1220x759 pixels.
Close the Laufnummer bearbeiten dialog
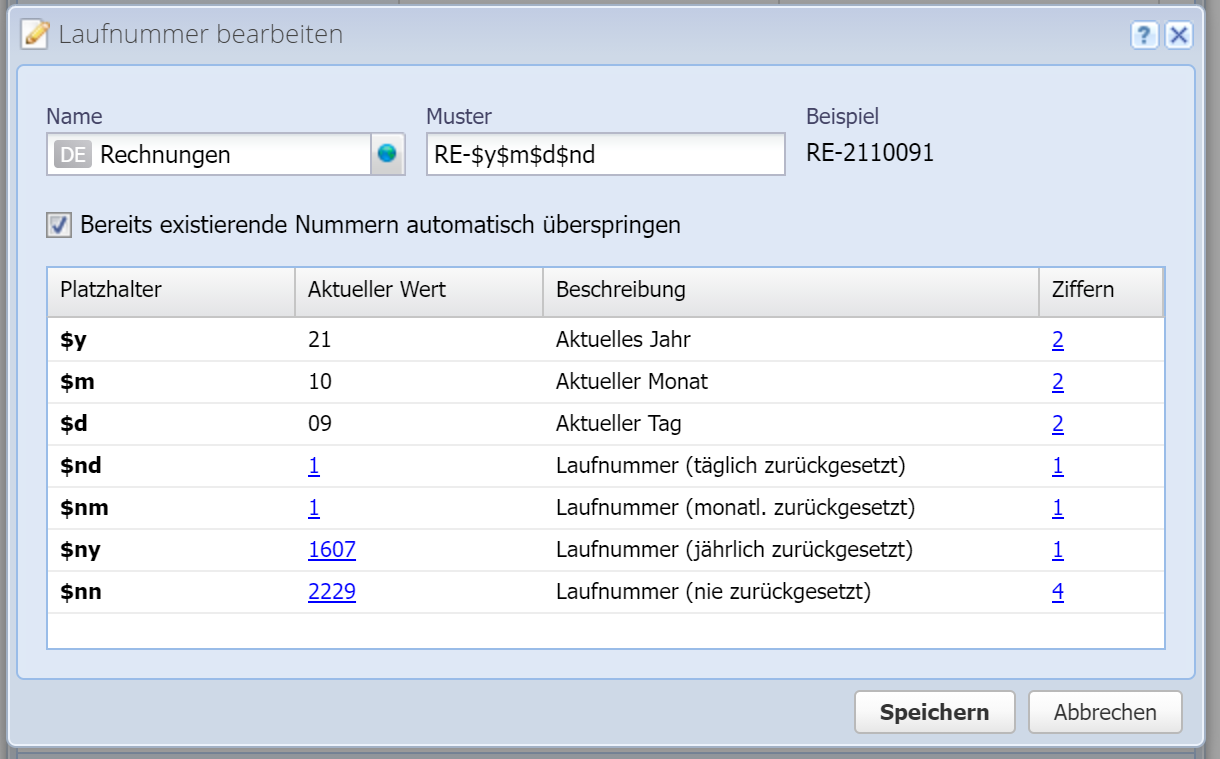1179,36
